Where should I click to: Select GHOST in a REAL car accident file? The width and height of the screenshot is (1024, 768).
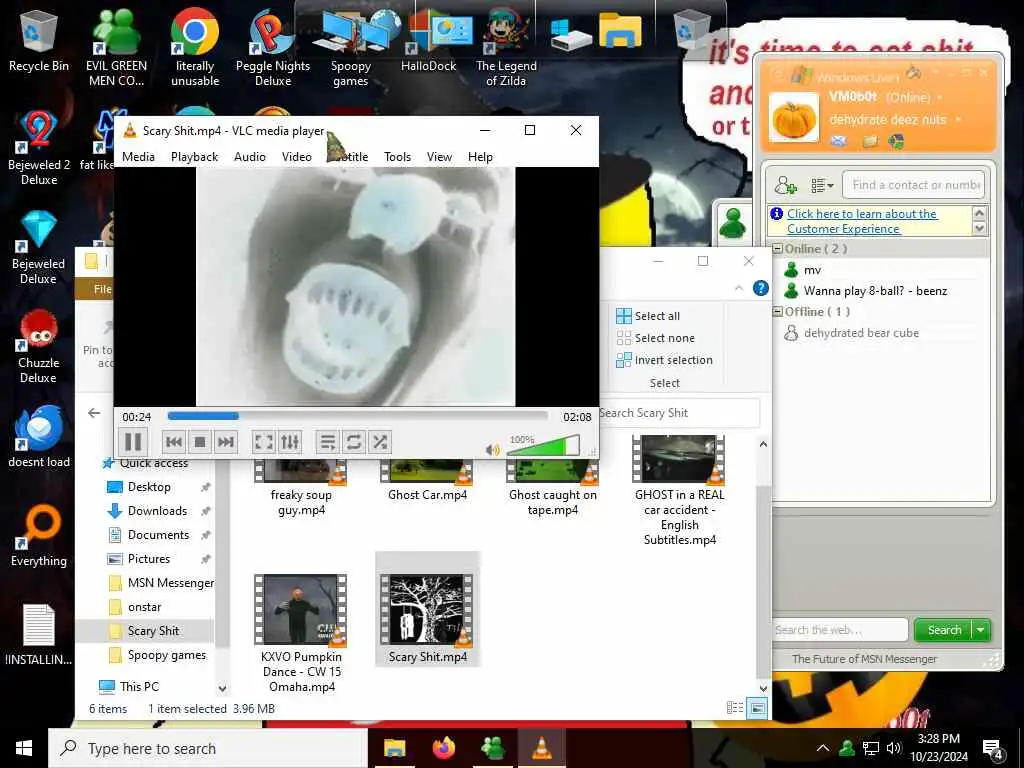coord(679,492)
